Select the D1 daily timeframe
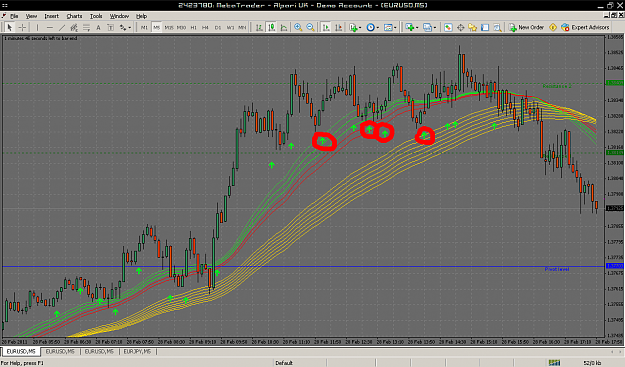 [x=218, y=27]
